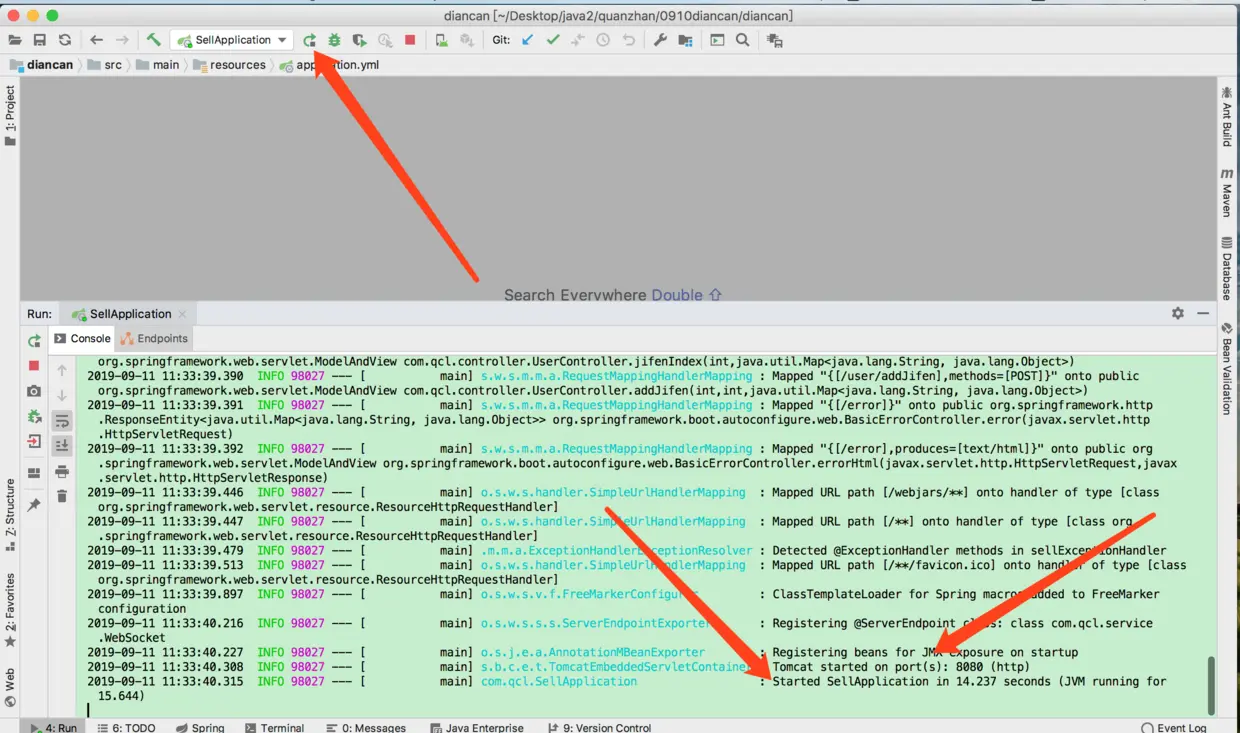Switch to the Endpoints tab

tap(154, 339)
